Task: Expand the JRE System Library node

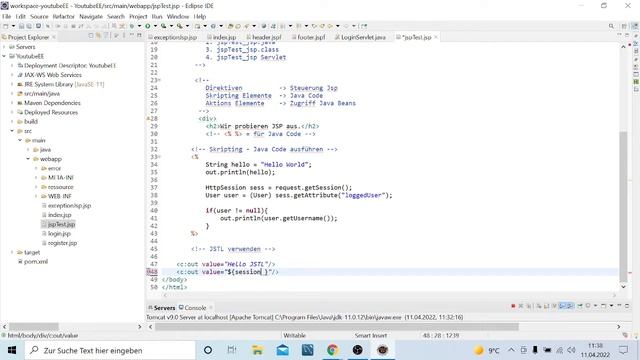Action: pyautogui.click(x=12, y=84)
